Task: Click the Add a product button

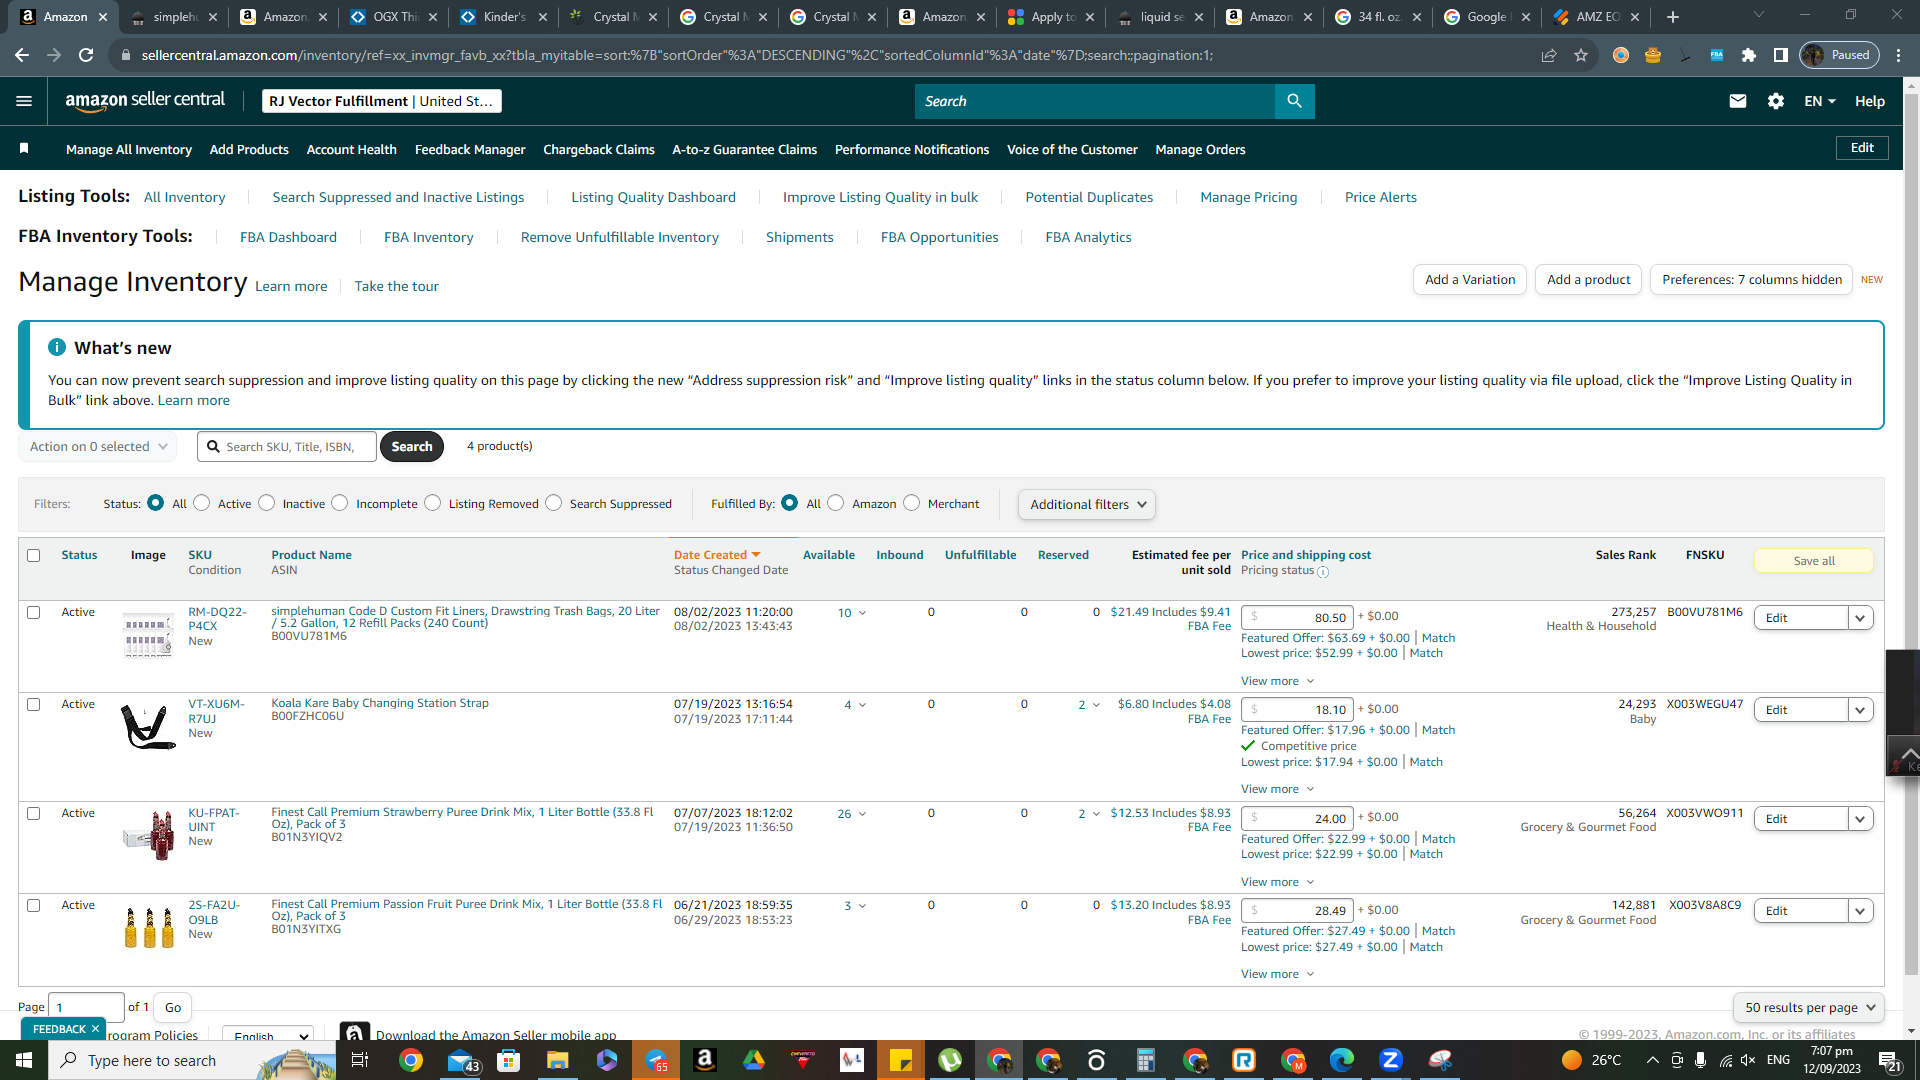Action: [1589, 280]
